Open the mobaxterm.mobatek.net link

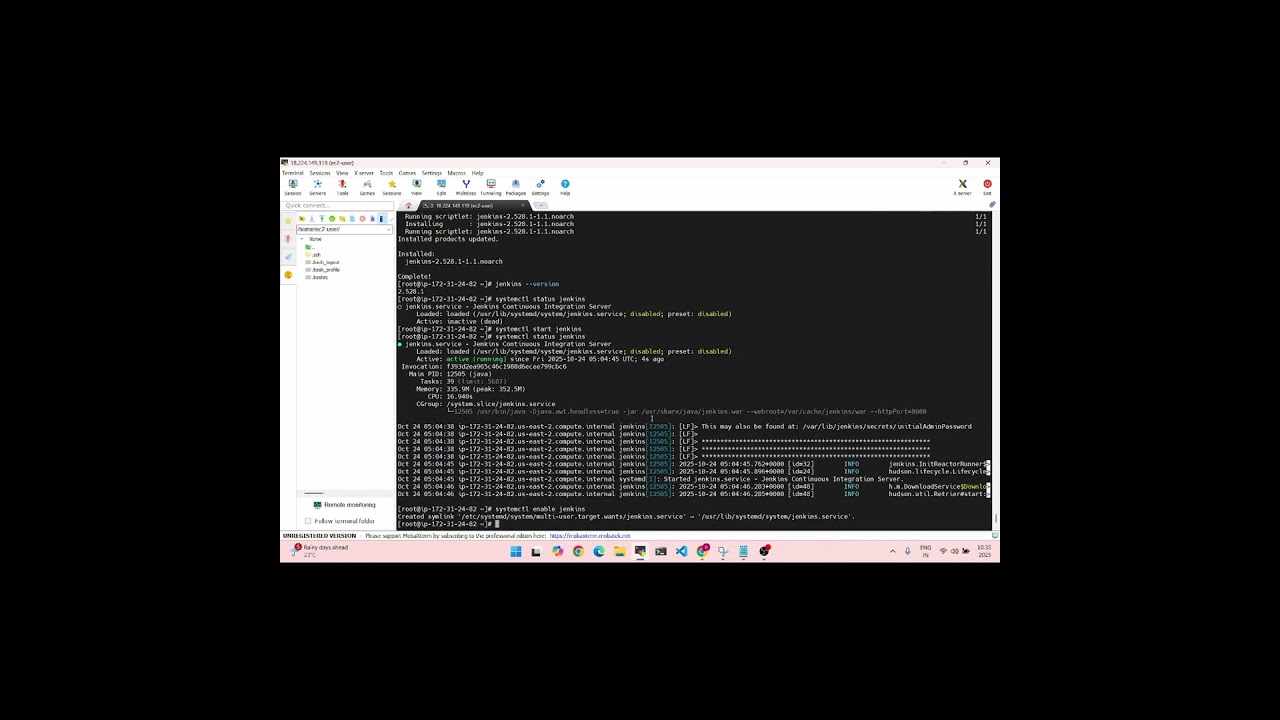[x=590, y=536]
